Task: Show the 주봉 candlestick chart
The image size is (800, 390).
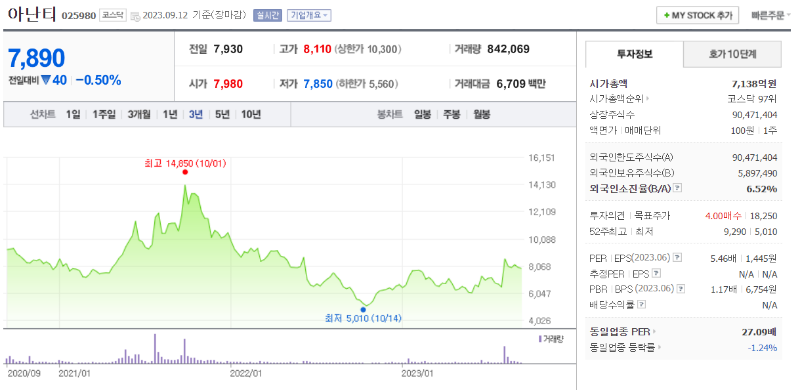Action: point(452,114)
